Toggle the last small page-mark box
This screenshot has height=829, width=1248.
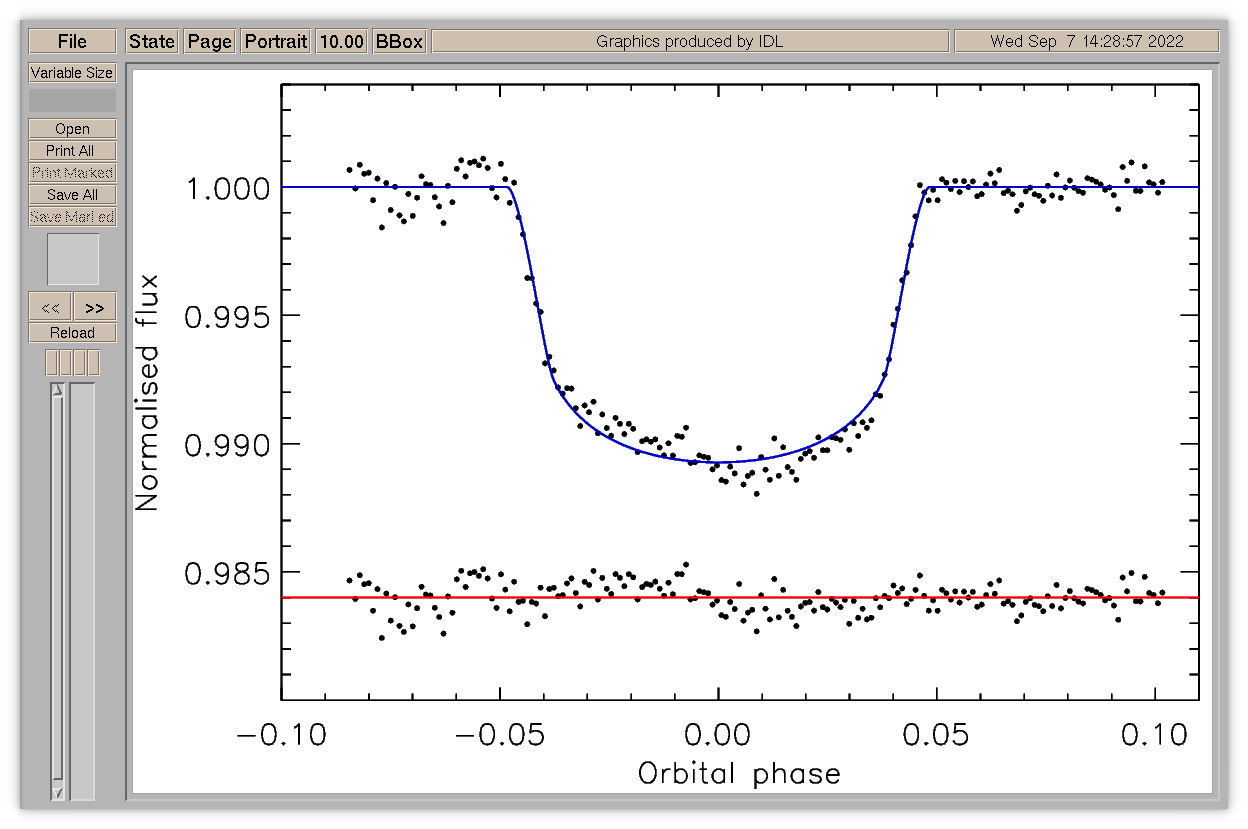click(94, 362)
